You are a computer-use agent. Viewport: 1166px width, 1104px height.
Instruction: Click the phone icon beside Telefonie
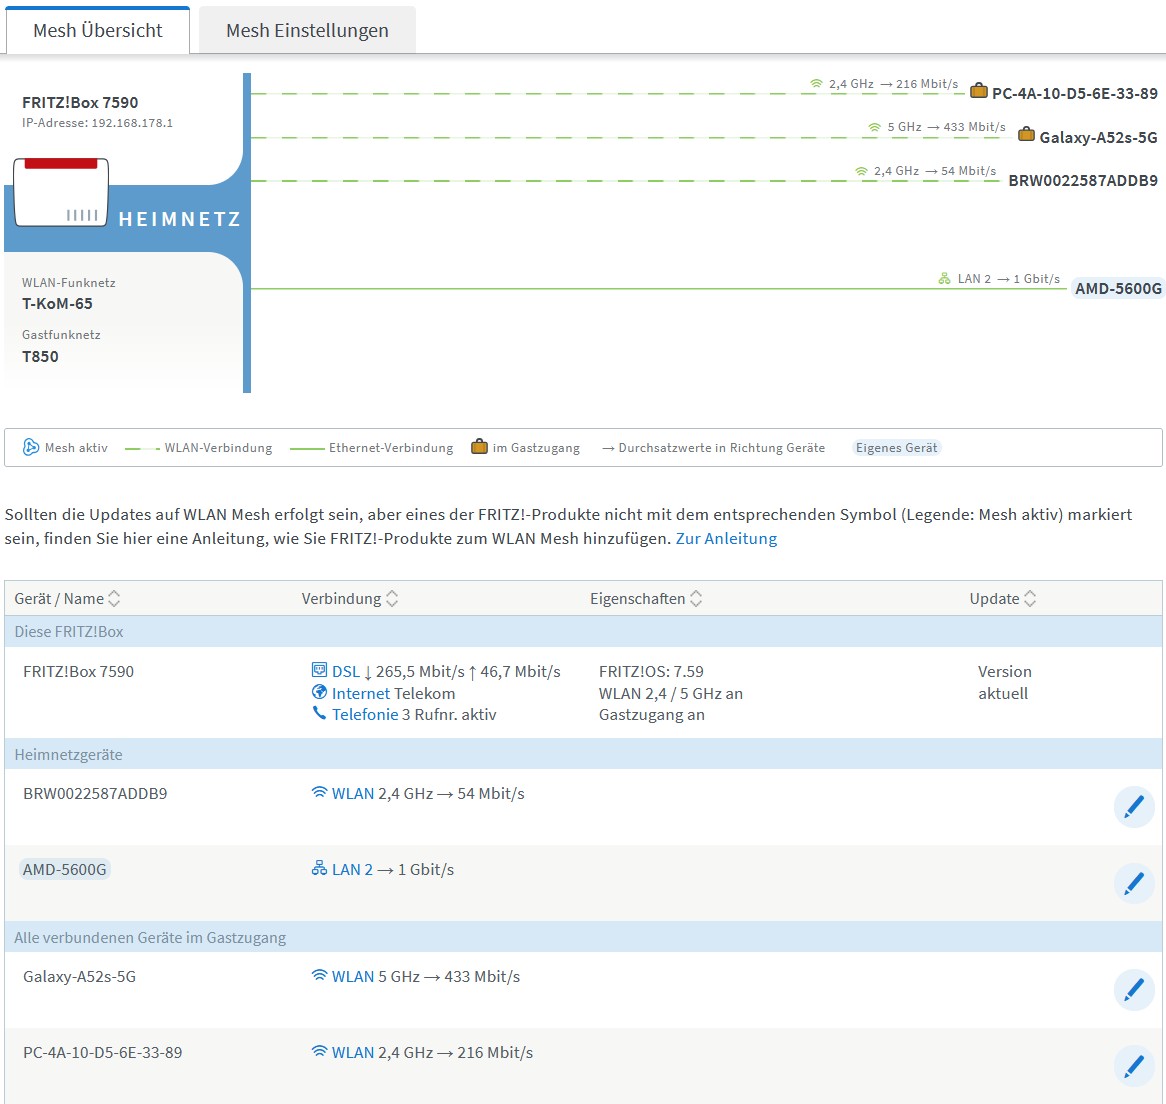pos(319,713)
